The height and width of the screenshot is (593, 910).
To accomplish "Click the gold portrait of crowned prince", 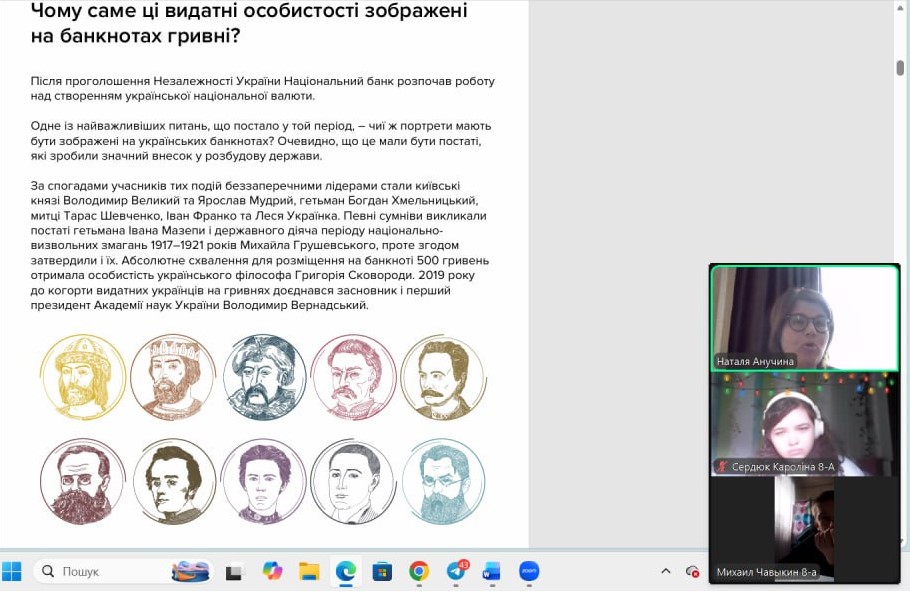I will (82, 376).
